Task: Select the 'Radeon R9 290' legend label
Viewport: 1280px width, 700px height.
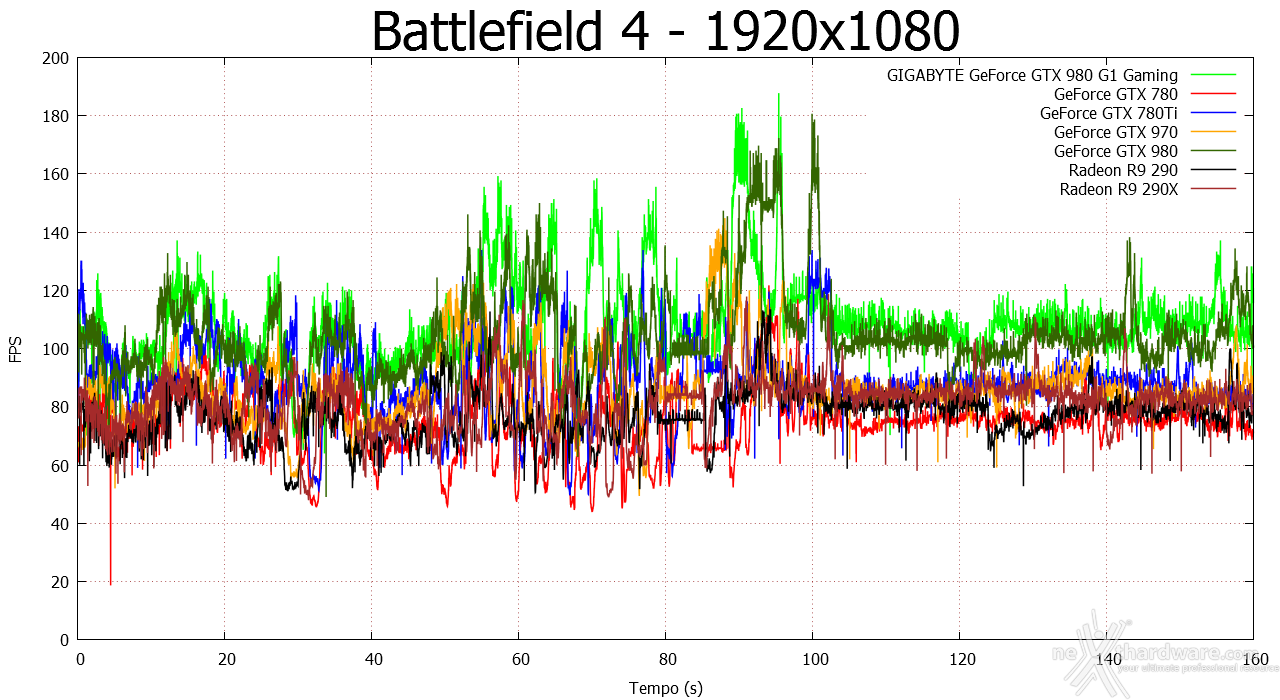Action: point(1123,170)
